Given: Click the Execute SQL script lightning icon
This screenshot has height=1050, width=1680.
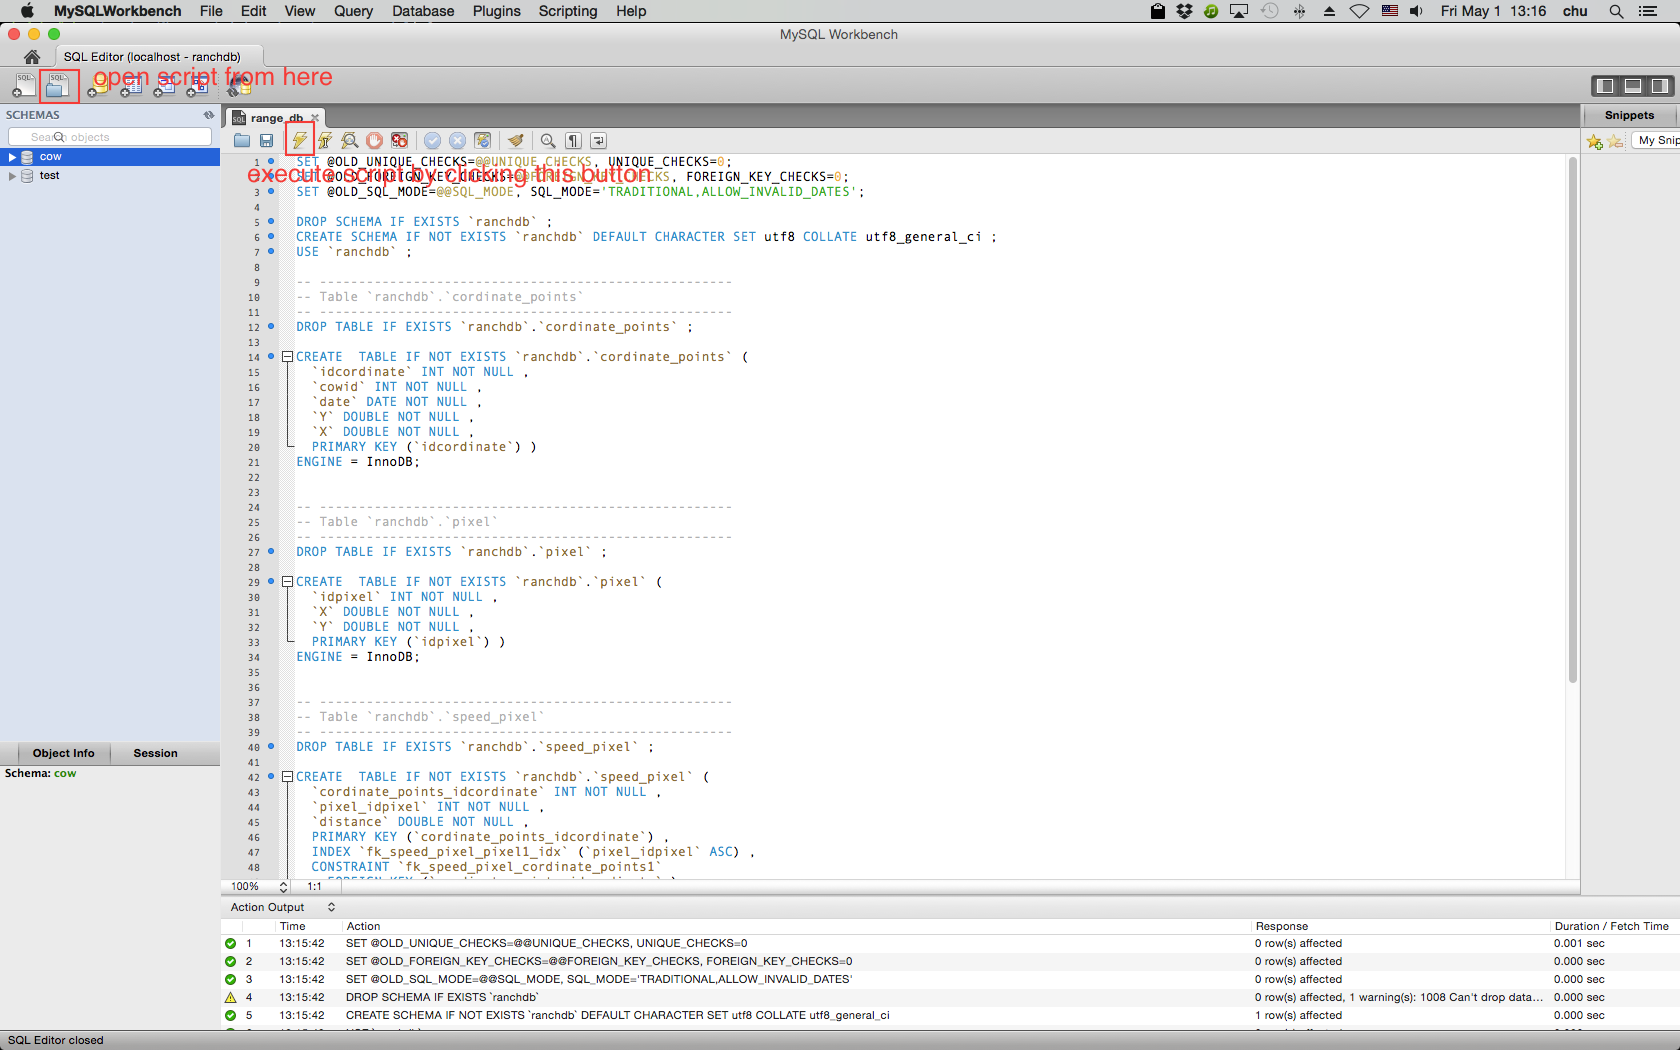Looking at the screenshot, I should tap(299, 140).
